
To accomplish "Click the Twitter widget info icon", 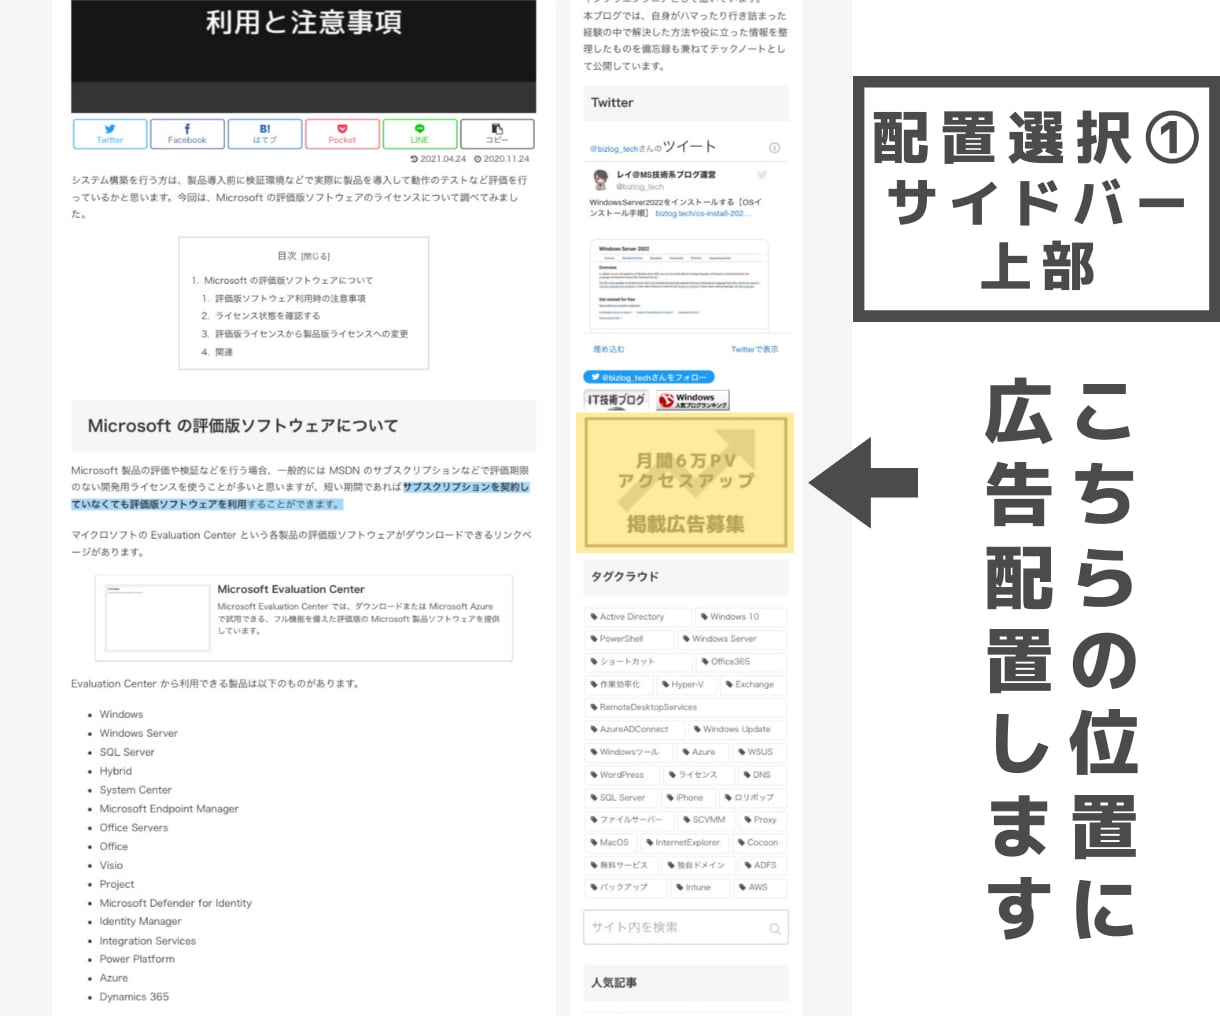I will click(x=774, y=148).
